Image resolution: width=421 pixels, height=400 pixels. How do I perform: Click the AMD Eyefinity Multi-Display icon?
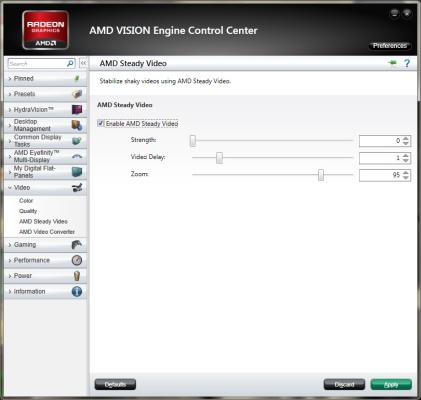[77, 156]
